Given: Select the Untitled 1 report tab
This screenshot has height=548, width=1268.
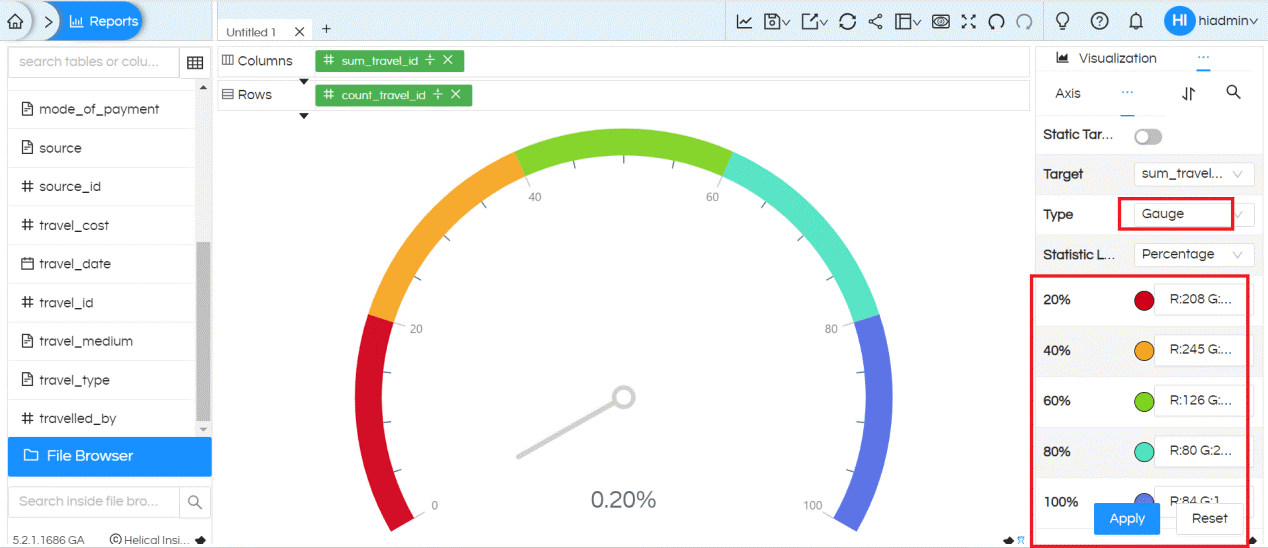Looking at the screenshot, I should click(x=252, y=32).
